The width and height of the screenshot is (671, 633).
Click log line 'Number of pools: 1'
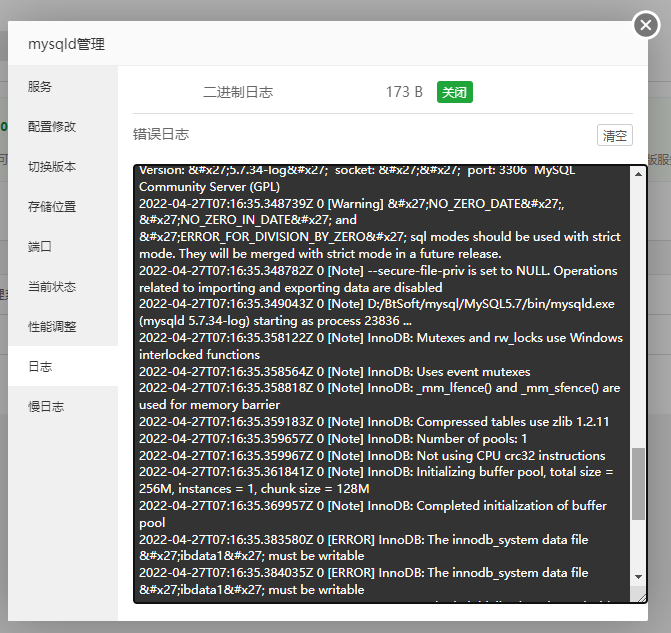click(333, 439)
